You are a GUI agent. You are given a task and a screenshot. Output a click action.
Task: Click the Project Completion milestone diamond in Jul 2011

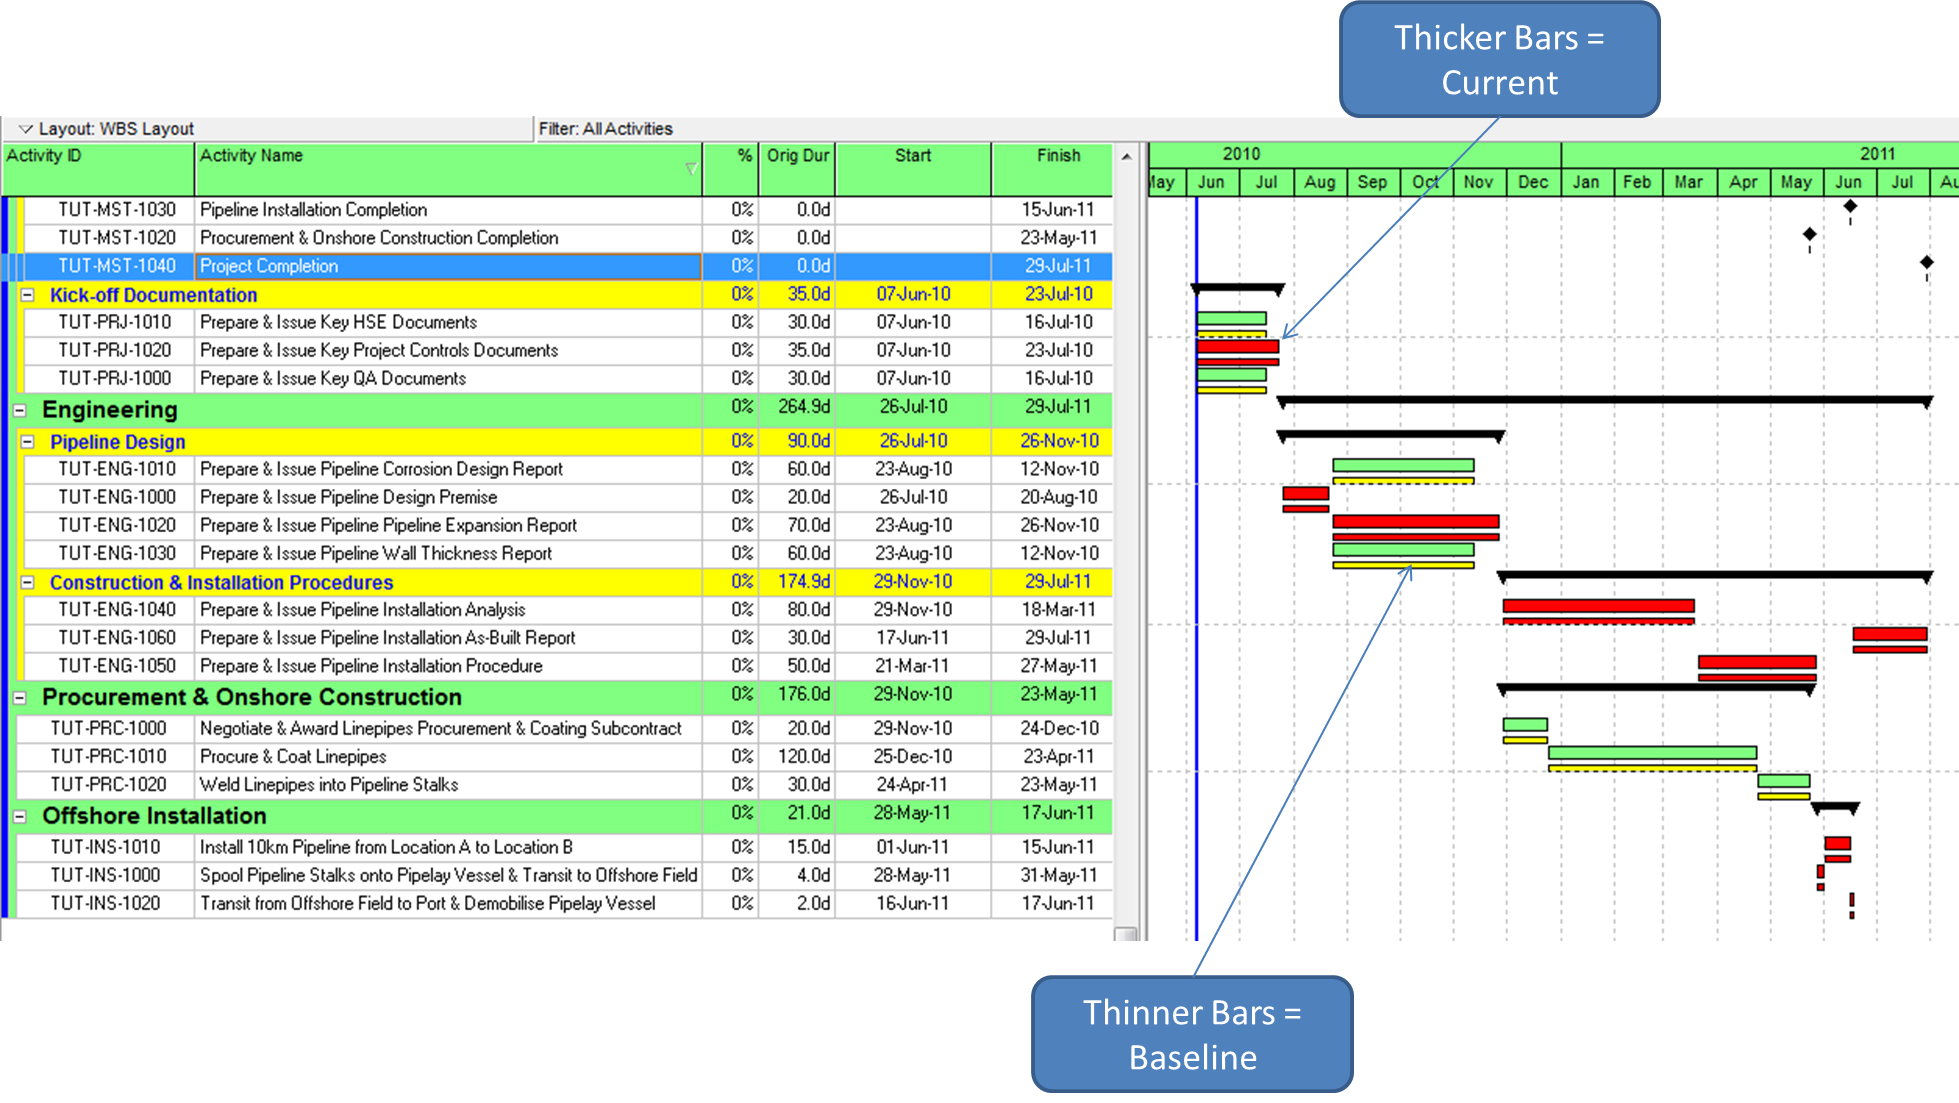pyautogui.click(x=1925, y=262)
